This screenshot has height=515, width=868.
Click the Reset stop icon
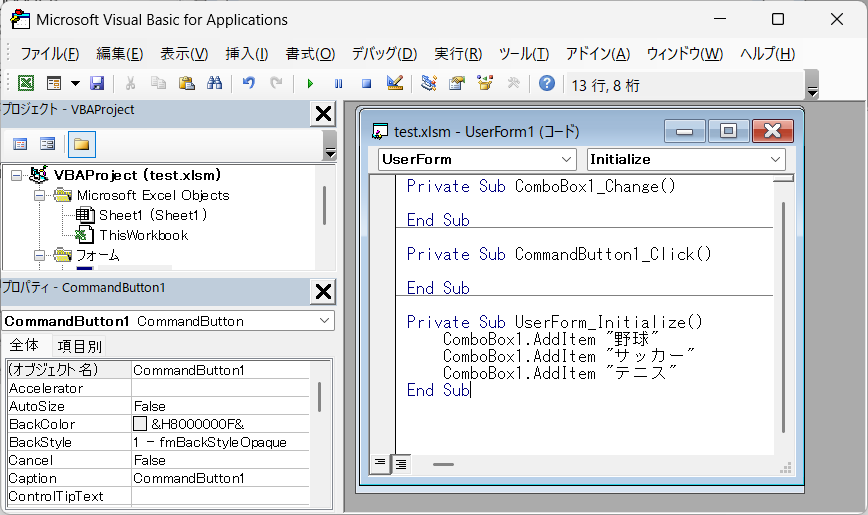tap(366, 84)
